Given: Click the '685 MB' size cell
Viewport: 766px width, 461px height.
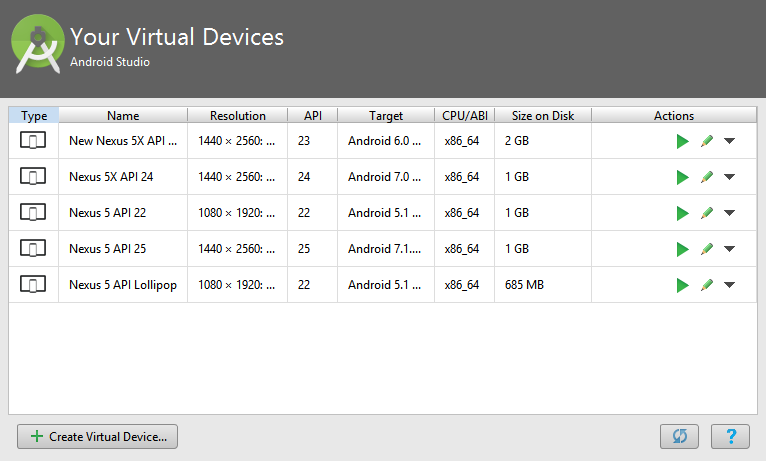Looking at the screenshot, I should [x=543, y=285].
